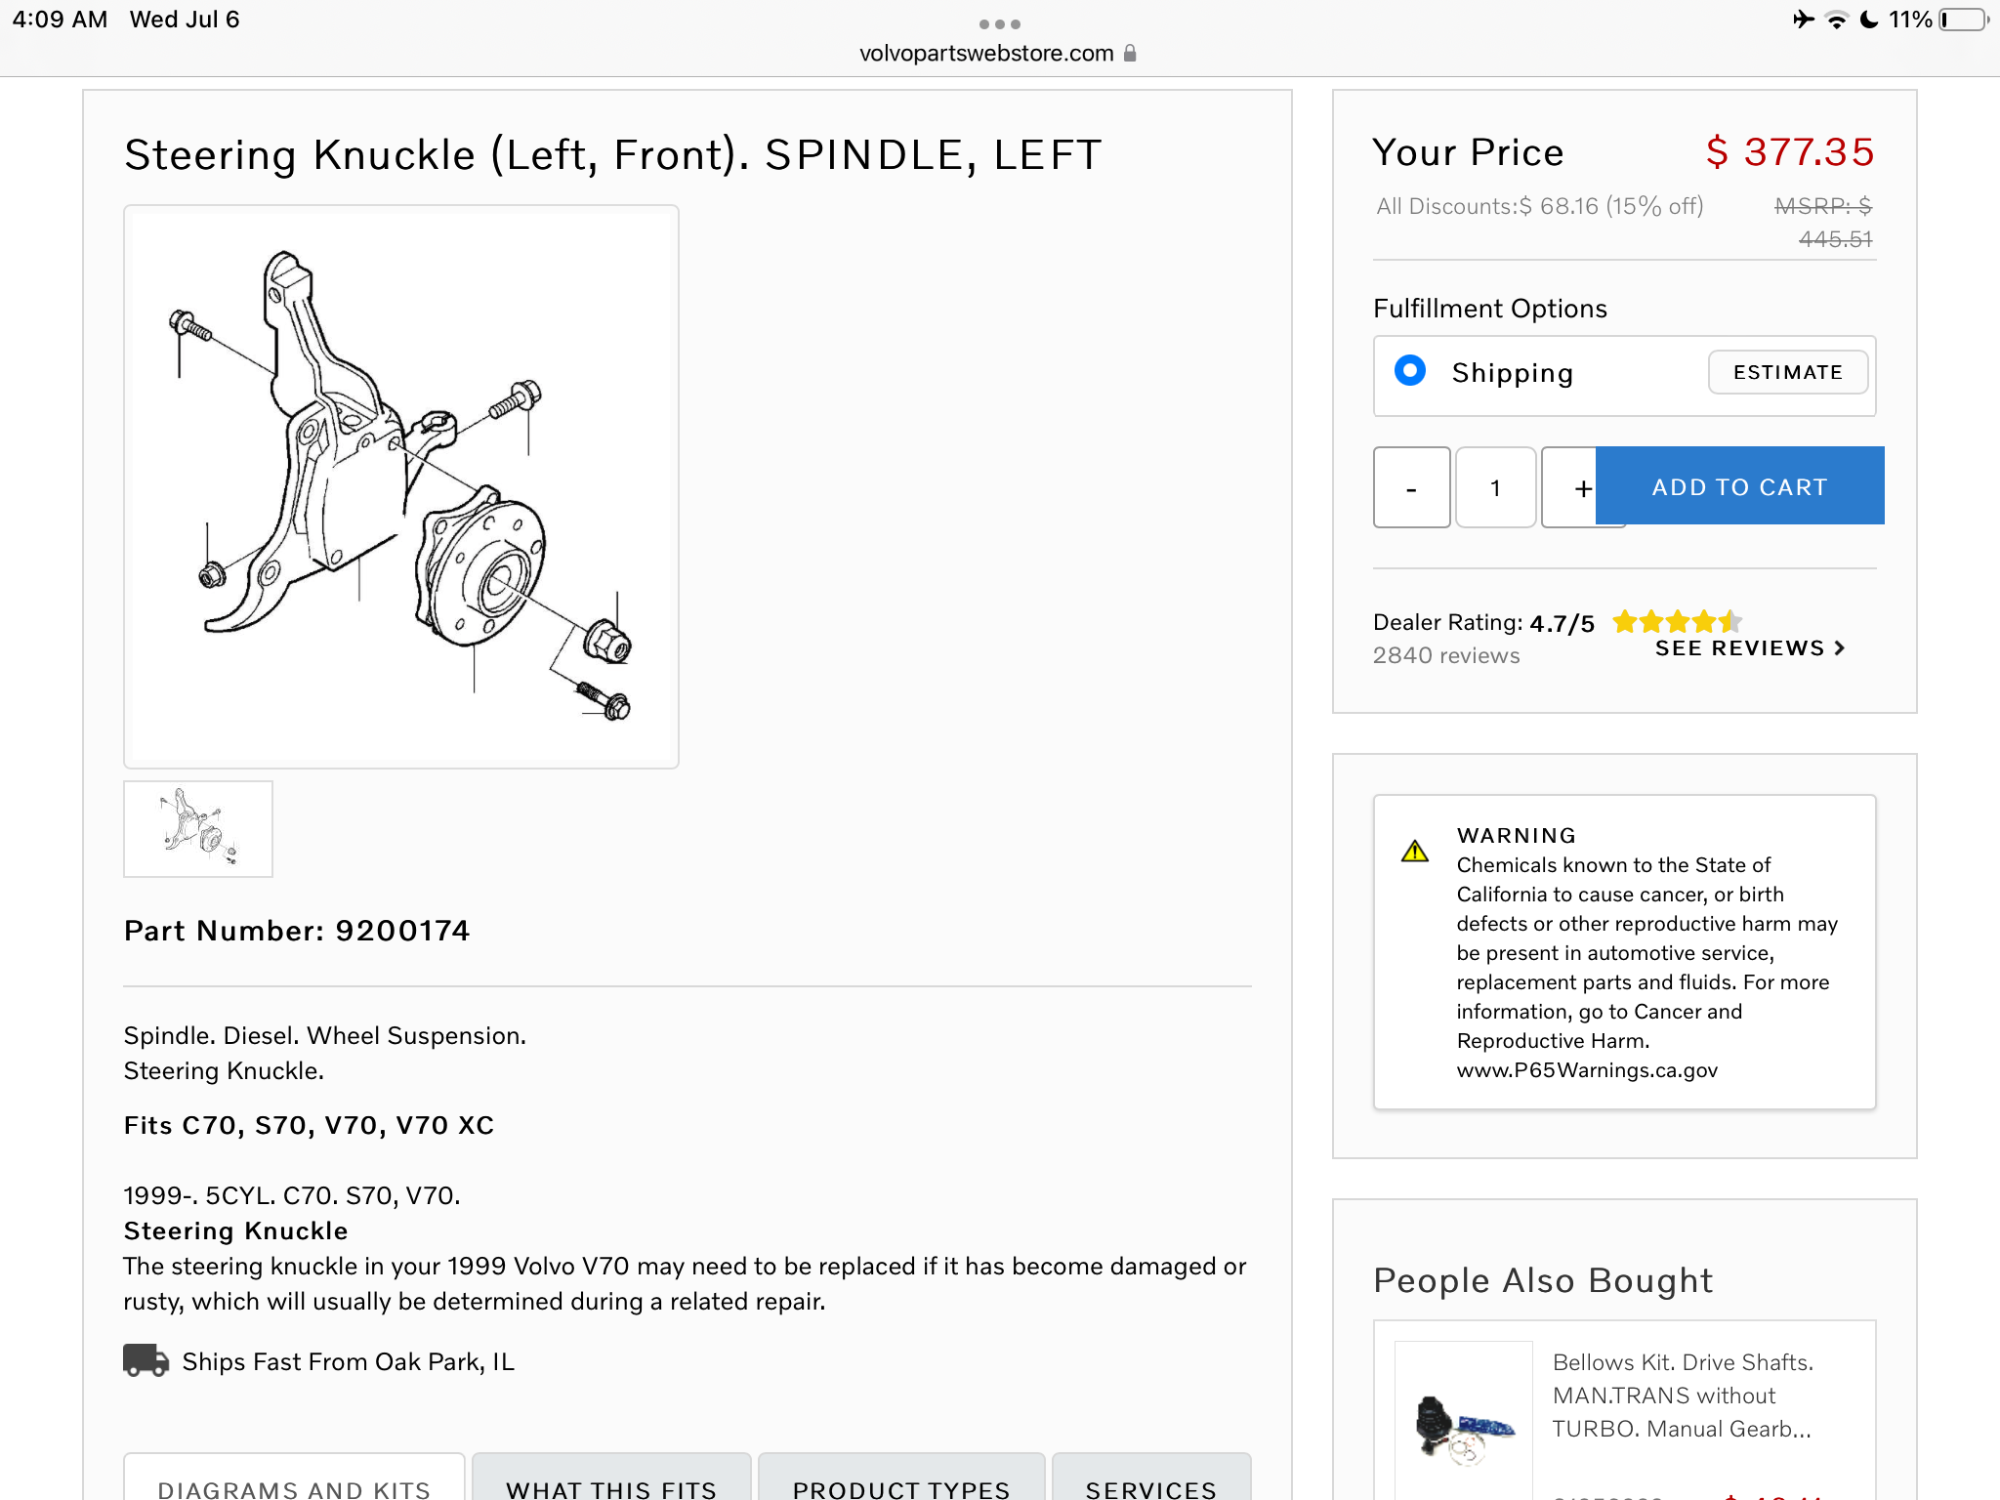This screenshot has height=1500, width=2000.
Task: Open the Diagrams and Kits tab
Action: 294,1488
